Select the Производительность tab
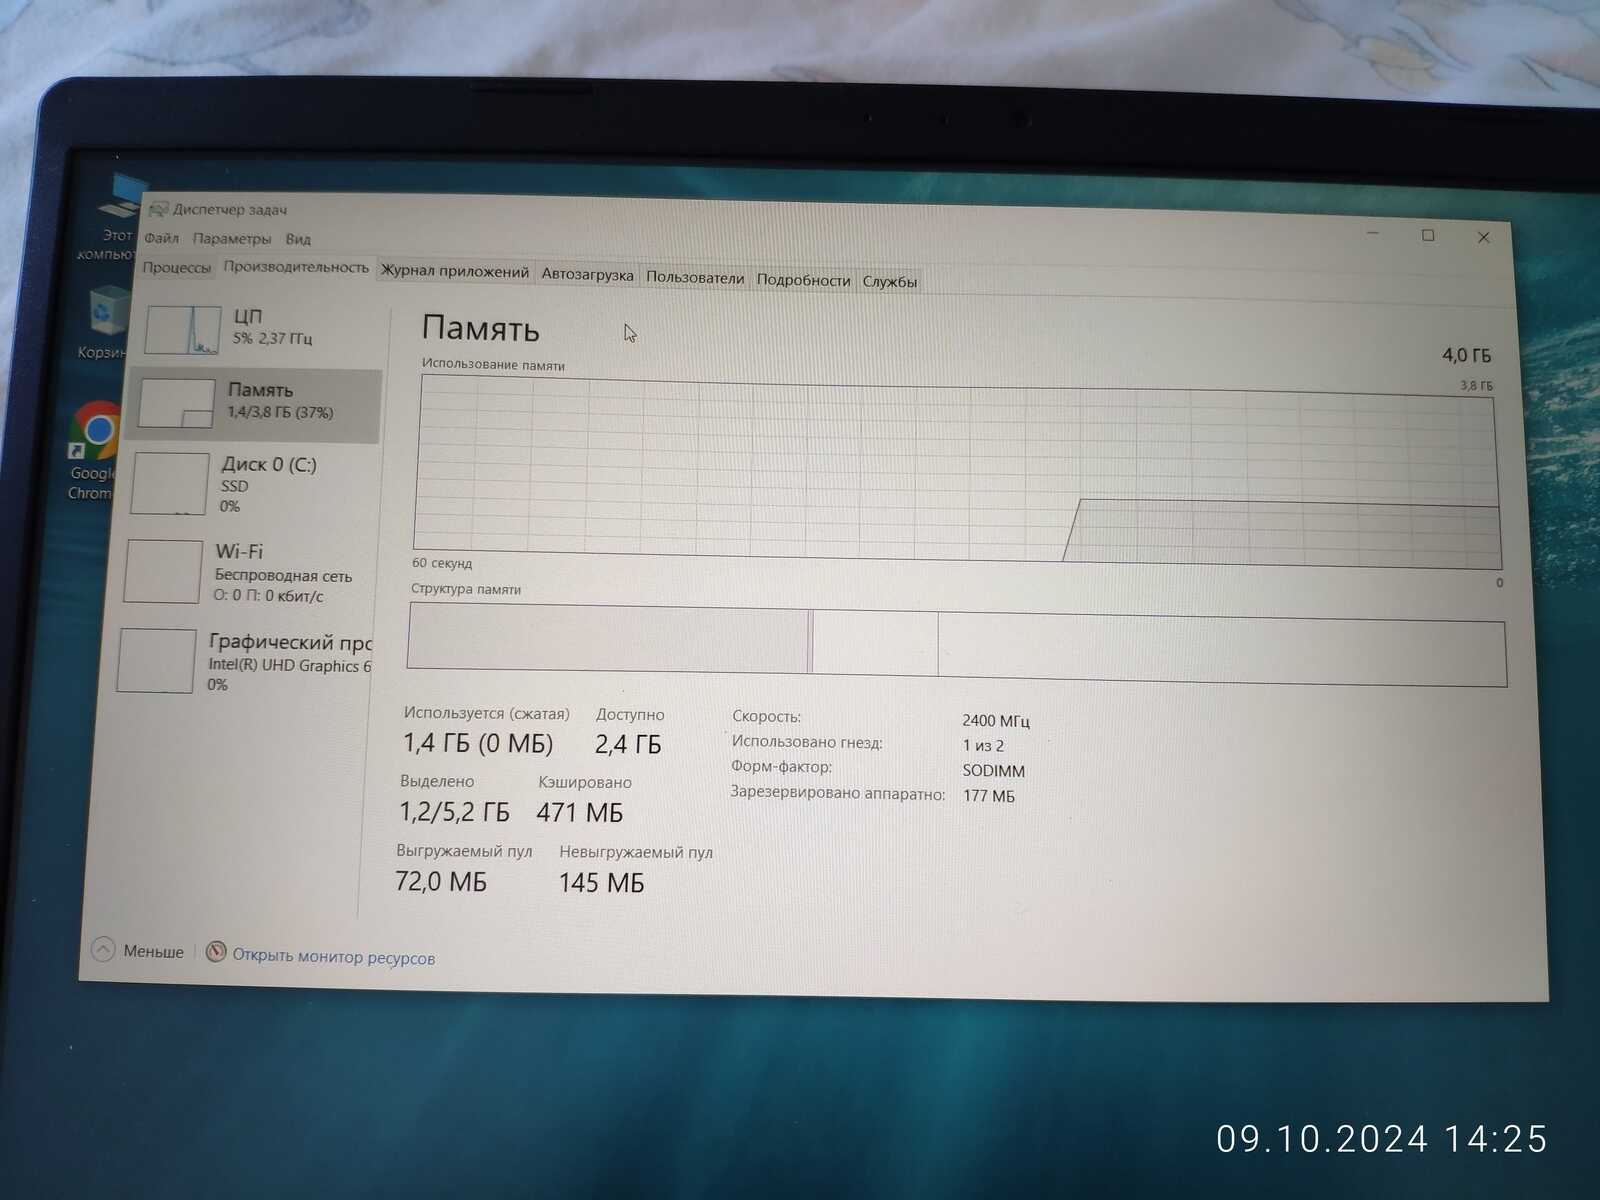Image resolution: width=1600 pixels, height=1200 pixels. pos(296,267)
